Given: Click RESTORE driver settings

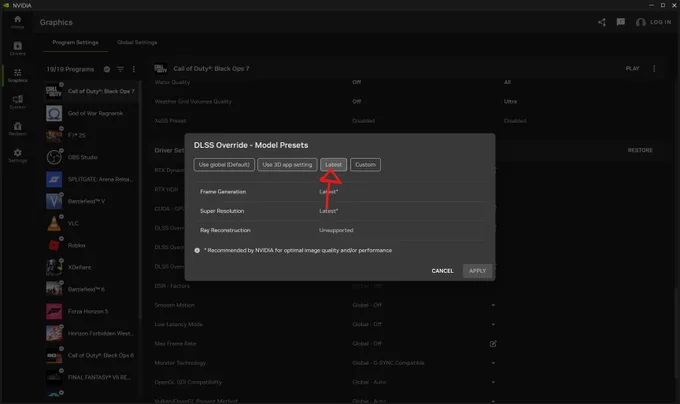Looking at the screenshot, I should (640, 150).
